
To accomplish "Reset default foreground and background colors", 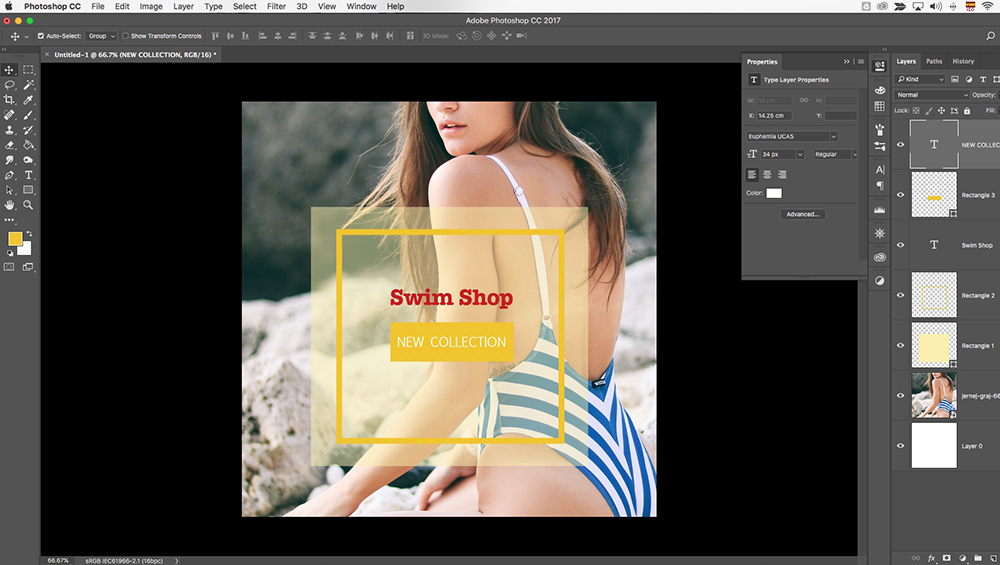I will 10,253.
